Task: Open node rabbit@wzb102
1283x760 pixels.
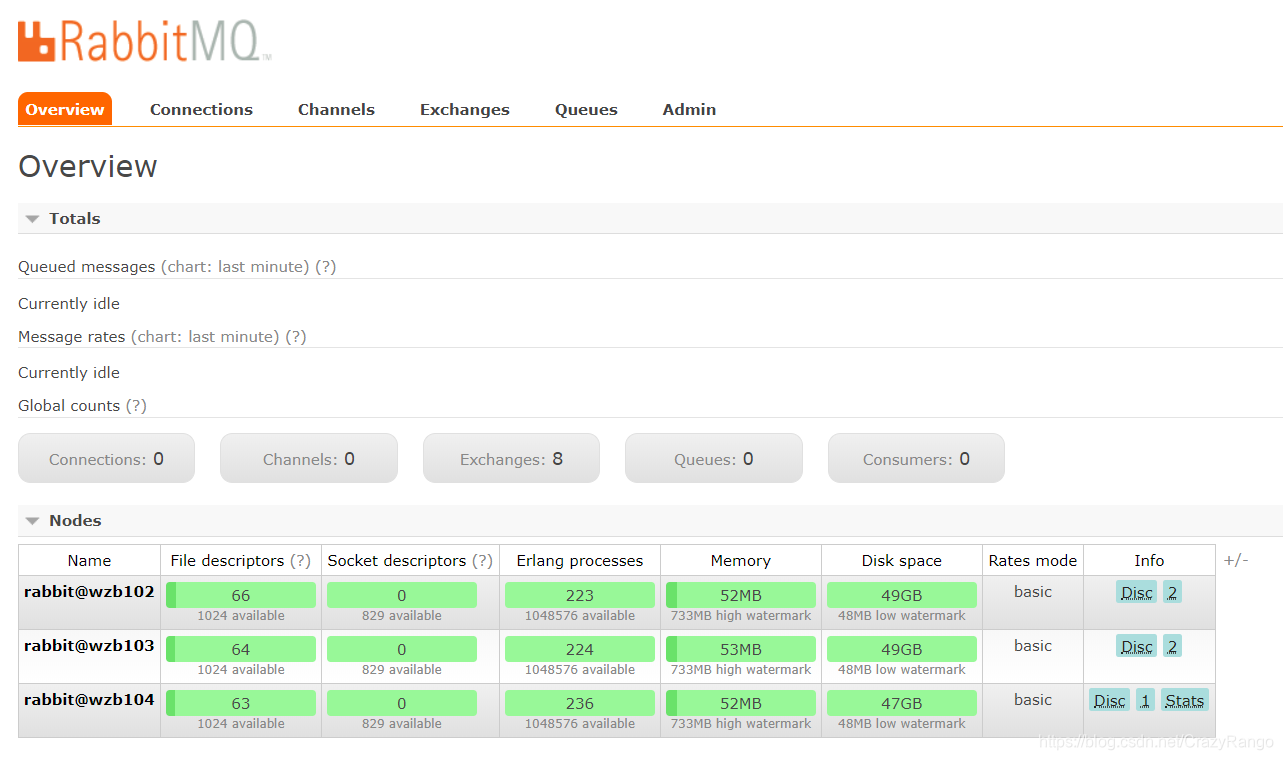Action: pyautogui.click(x=89, y=592)
